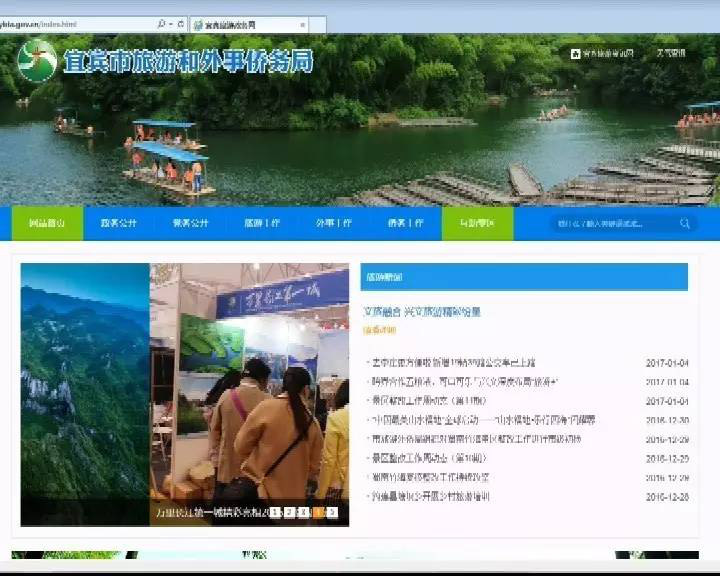This screenshot has height=576, width=720.
Task: Open a new blank browser tab
Action: 318,25
